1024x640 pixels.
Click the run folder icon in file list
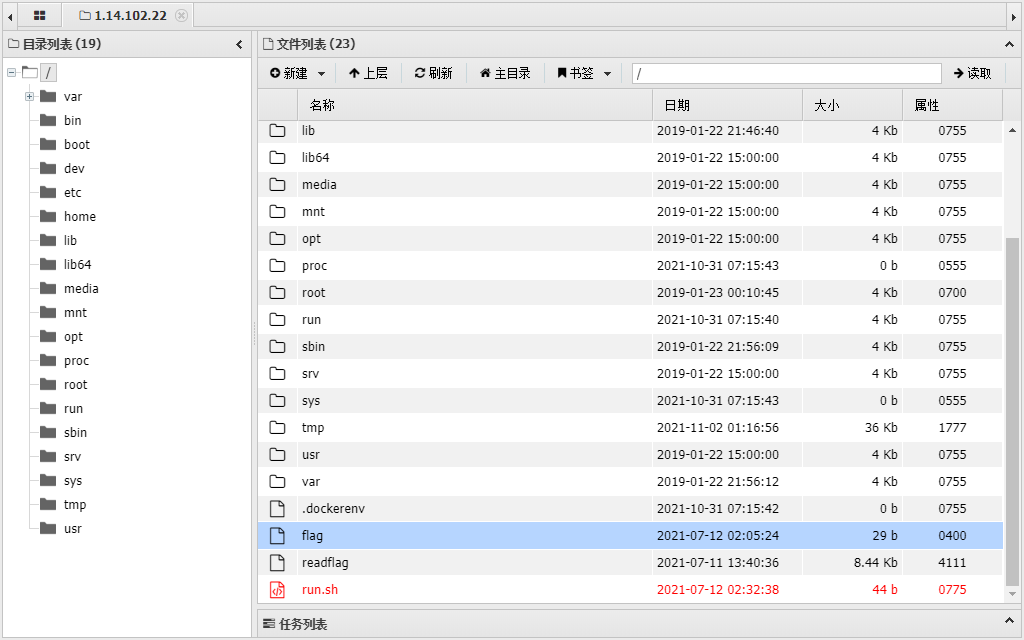[x=278, y=319]
